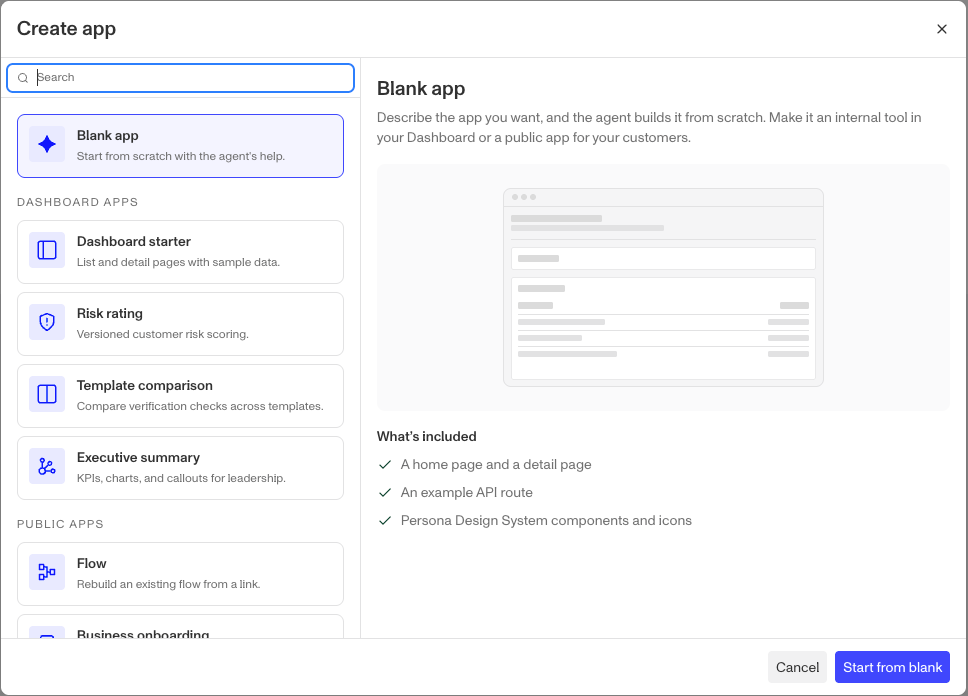968x696 pixels.
Task: Choose the Dashboard starter template
Action: [x=180, y=252]
